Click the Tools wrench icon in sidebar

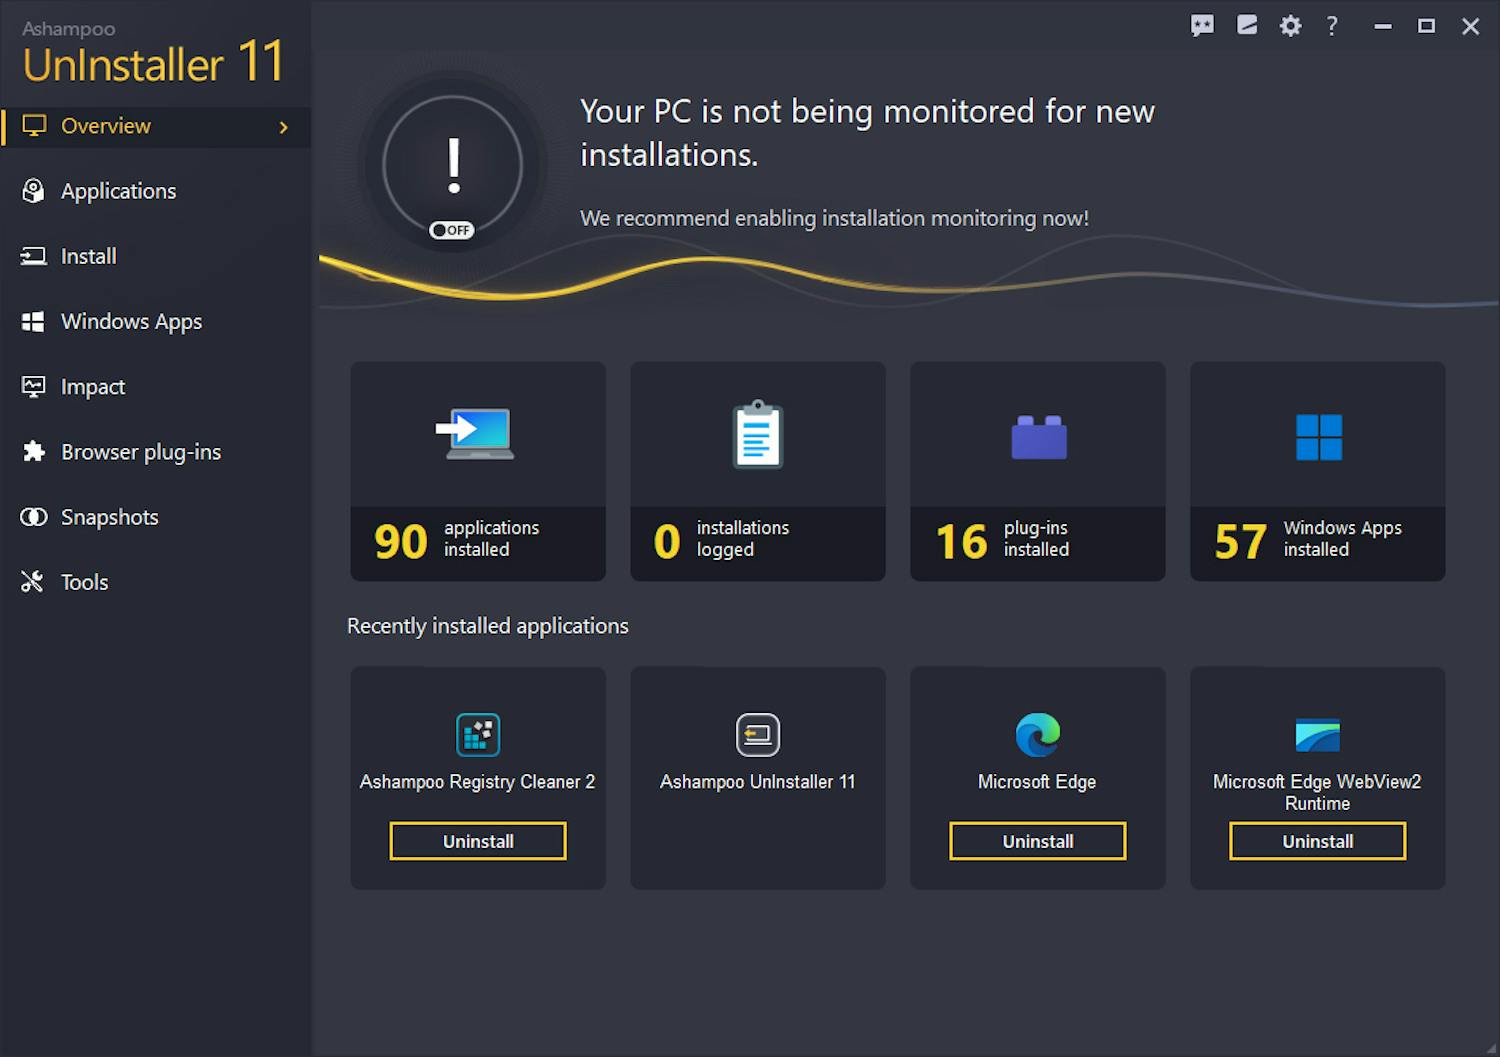pos(33,582)
